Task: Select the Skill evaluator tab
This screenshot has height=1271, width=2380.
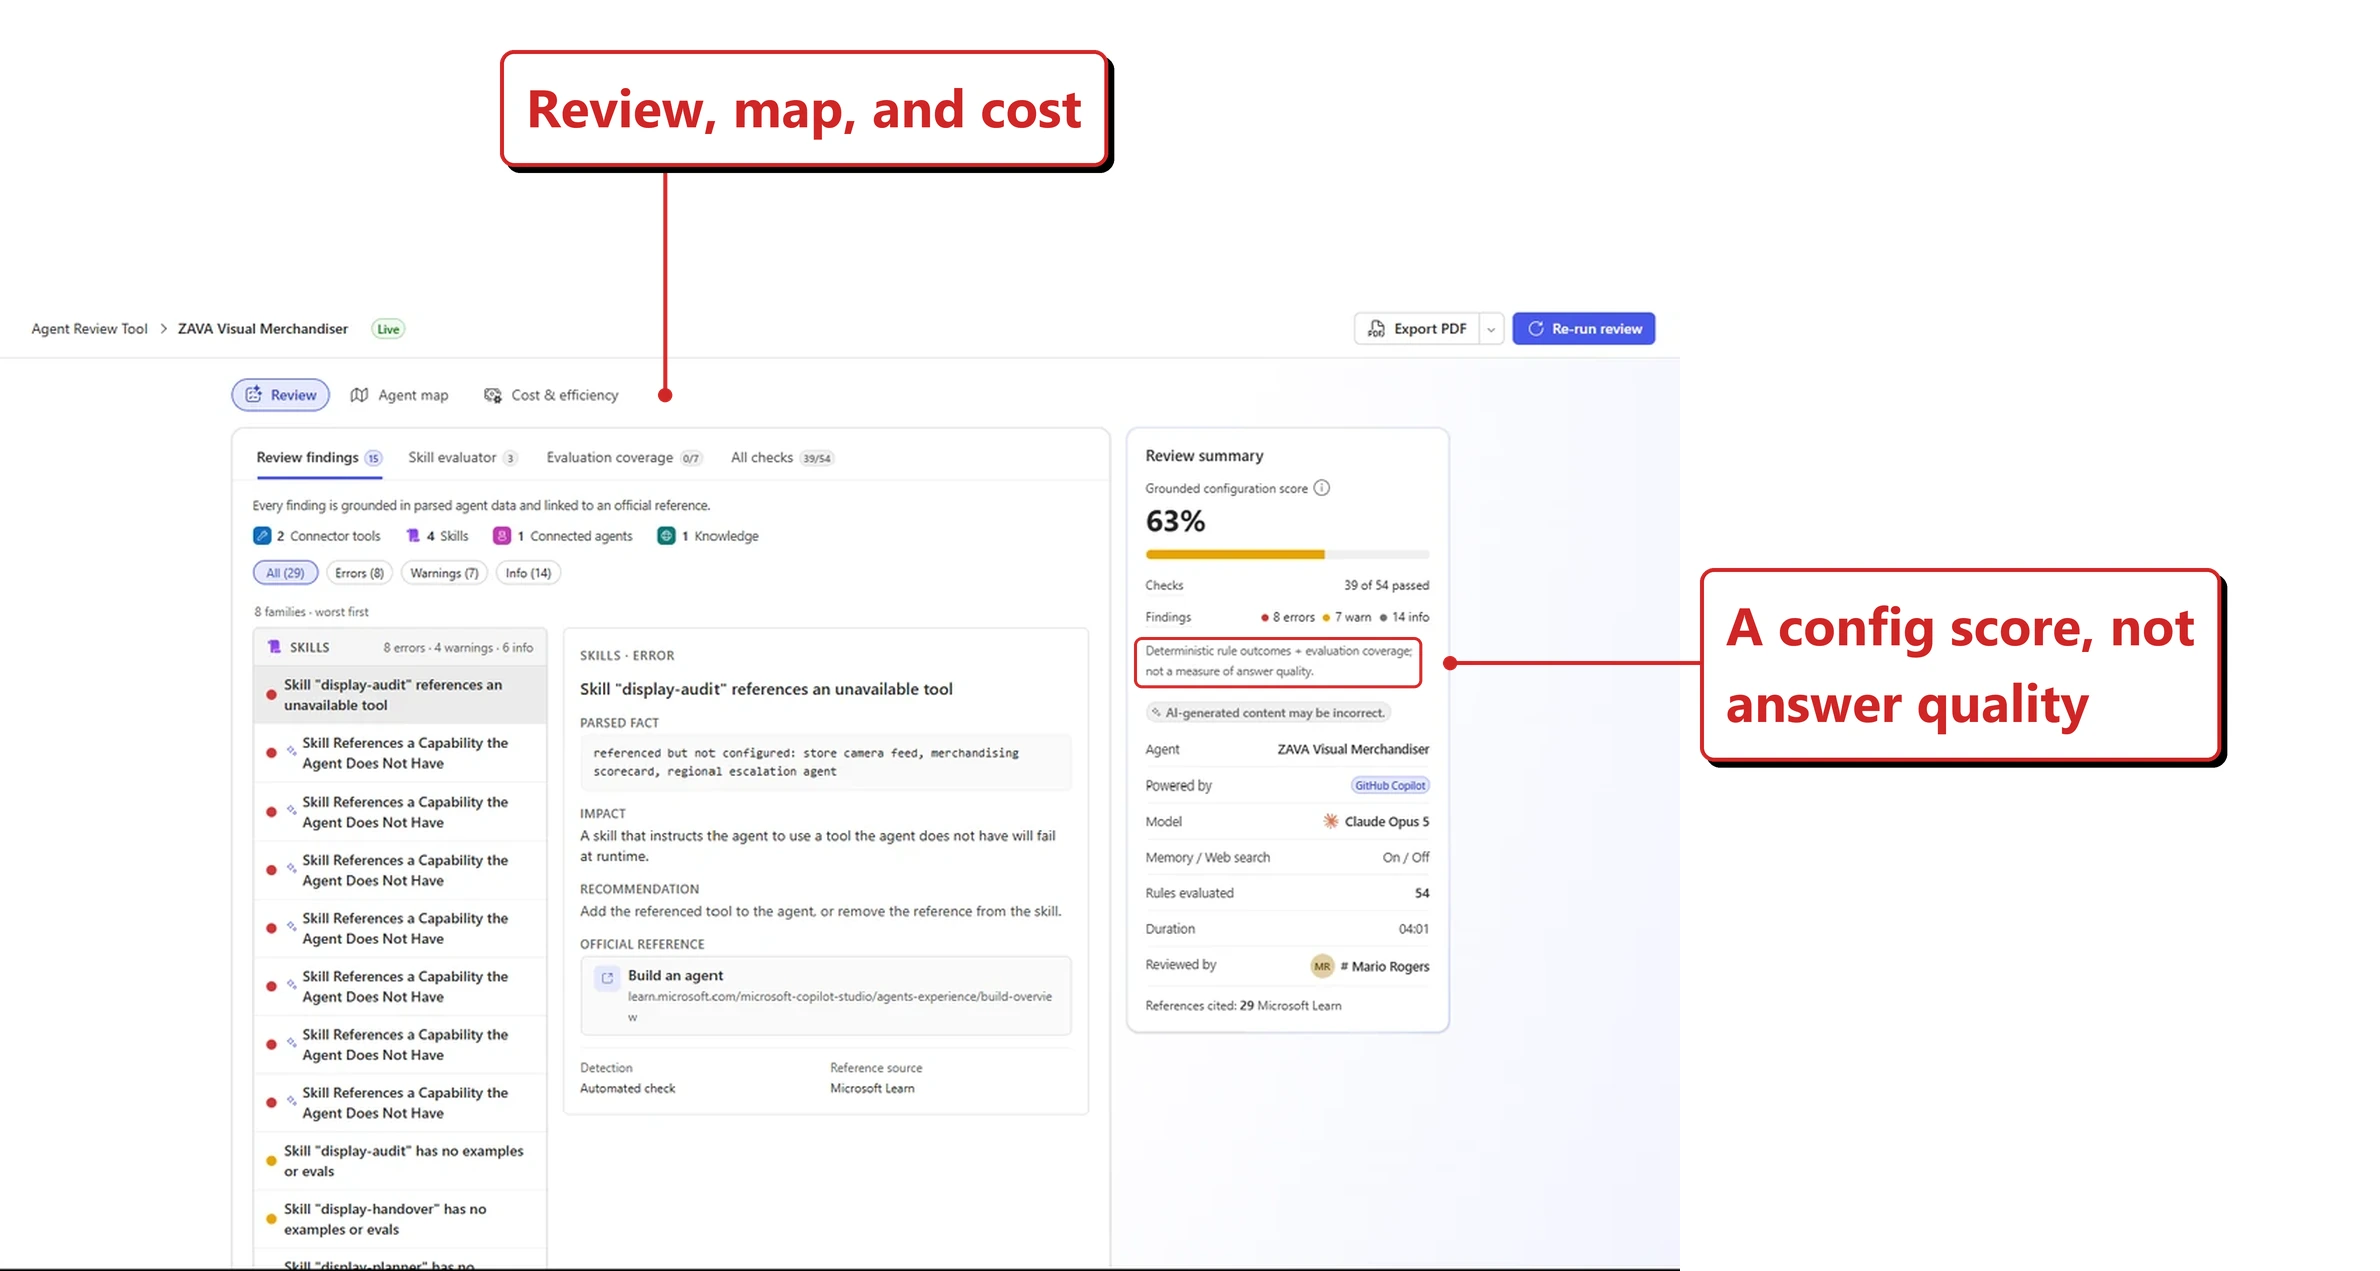Action: (x=462, y=458)
